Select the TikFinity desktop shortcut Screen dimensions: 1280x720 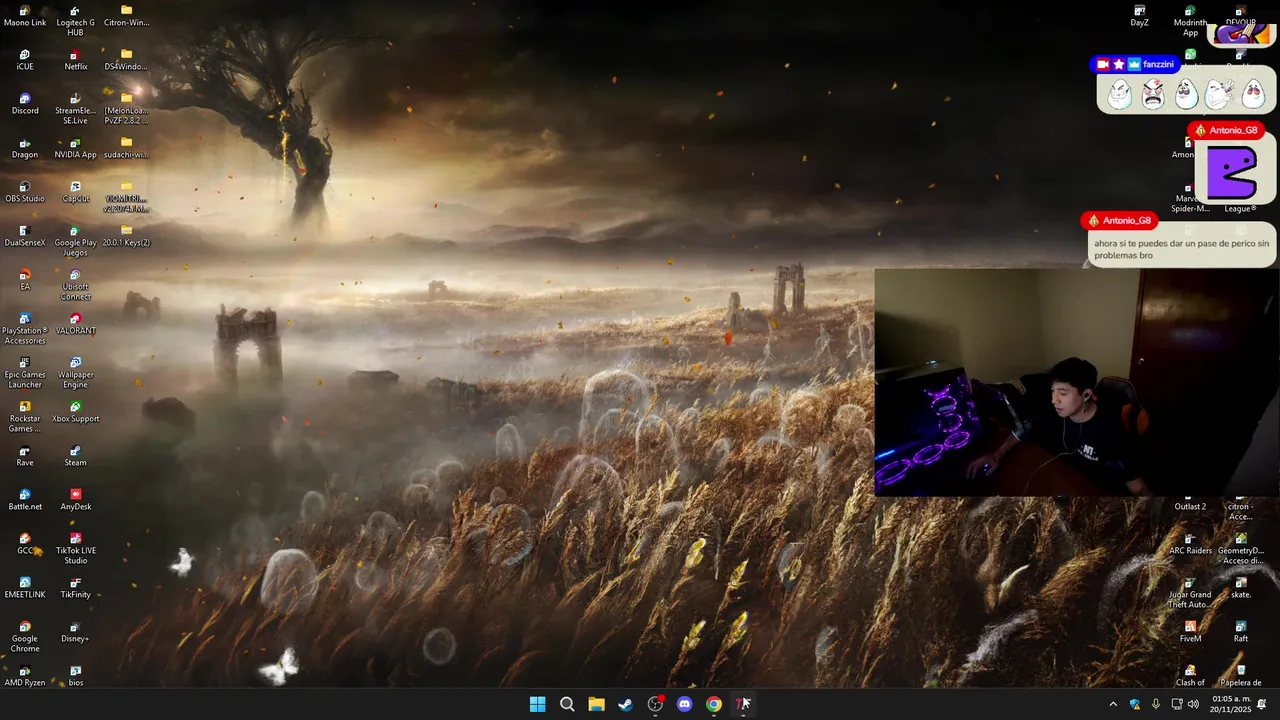pyautogui.click(x=75, y=588)
